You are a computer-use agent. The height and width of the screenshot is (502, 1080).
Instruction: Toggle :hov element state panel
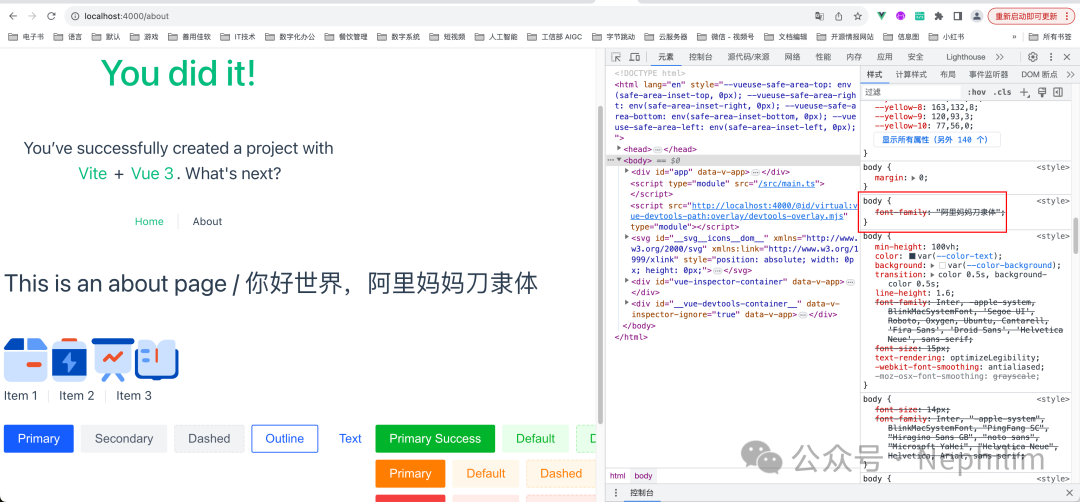click(976, 92)
